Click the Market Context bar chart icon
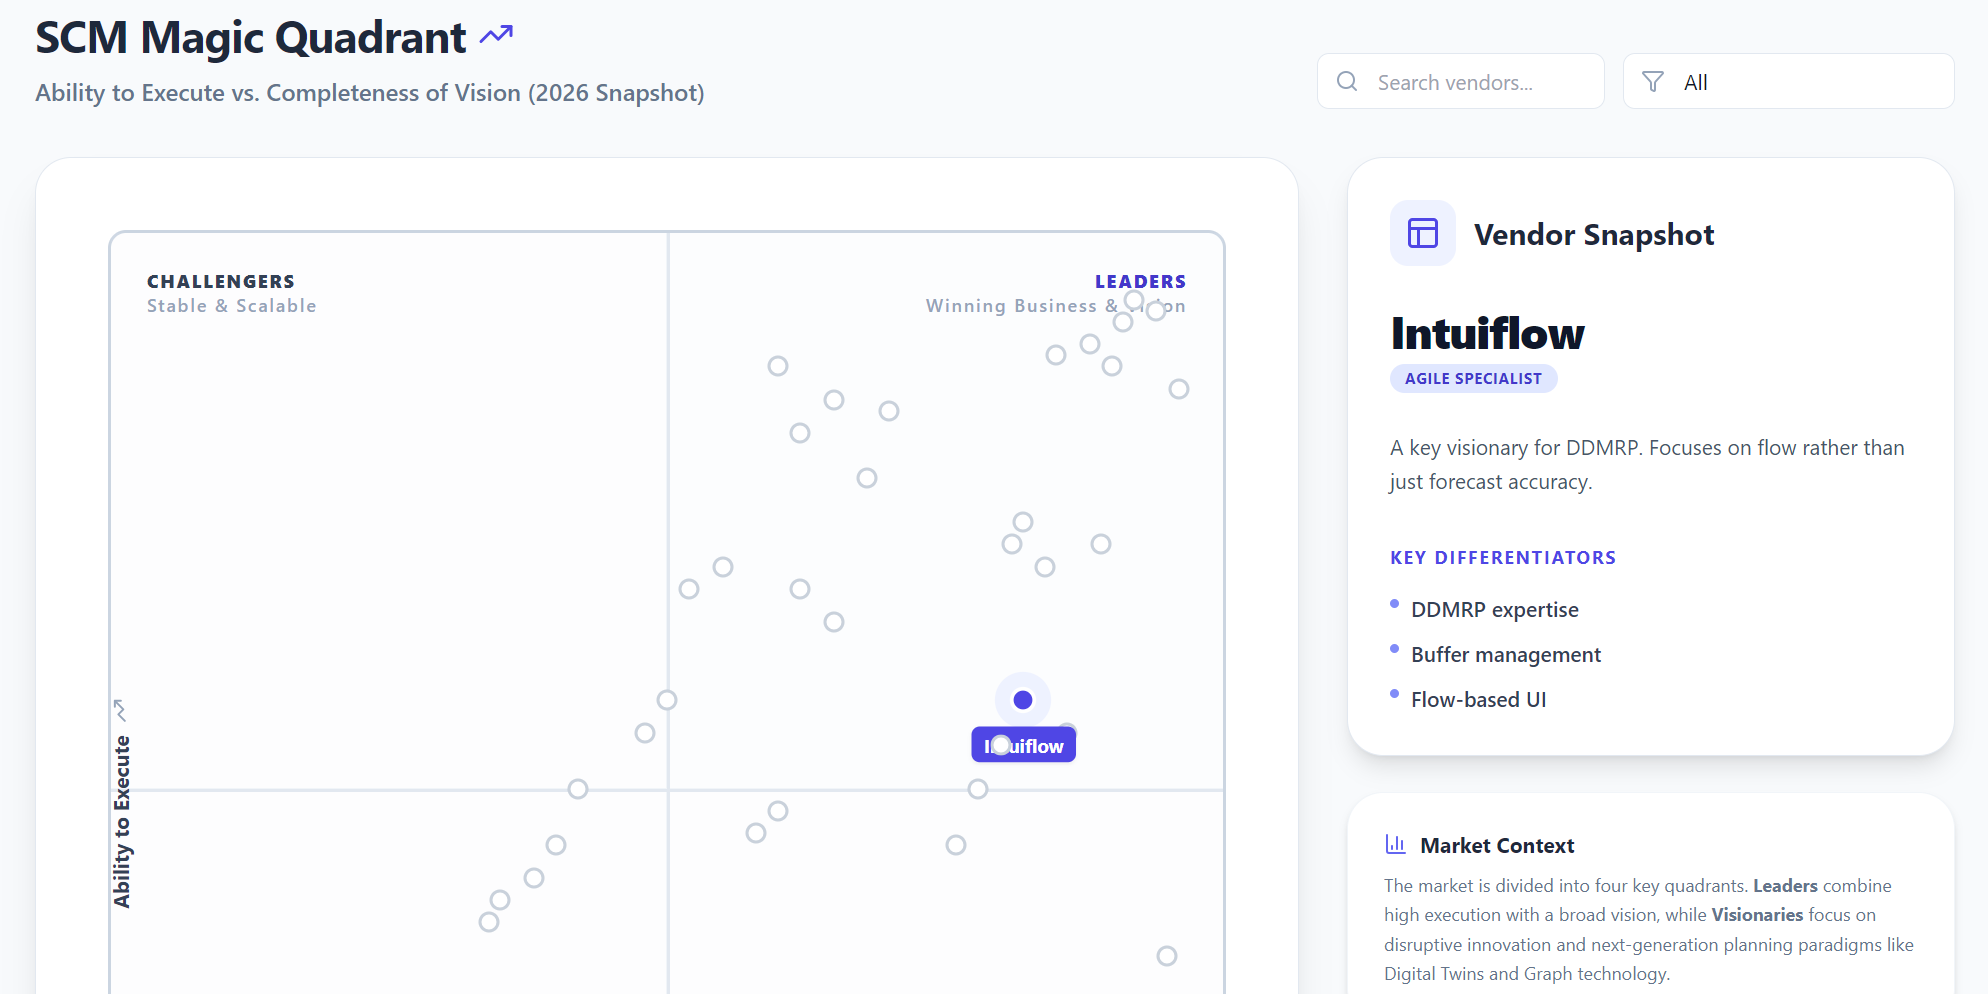Viewport: 1988px width, 994px height. coord(1395,844)
